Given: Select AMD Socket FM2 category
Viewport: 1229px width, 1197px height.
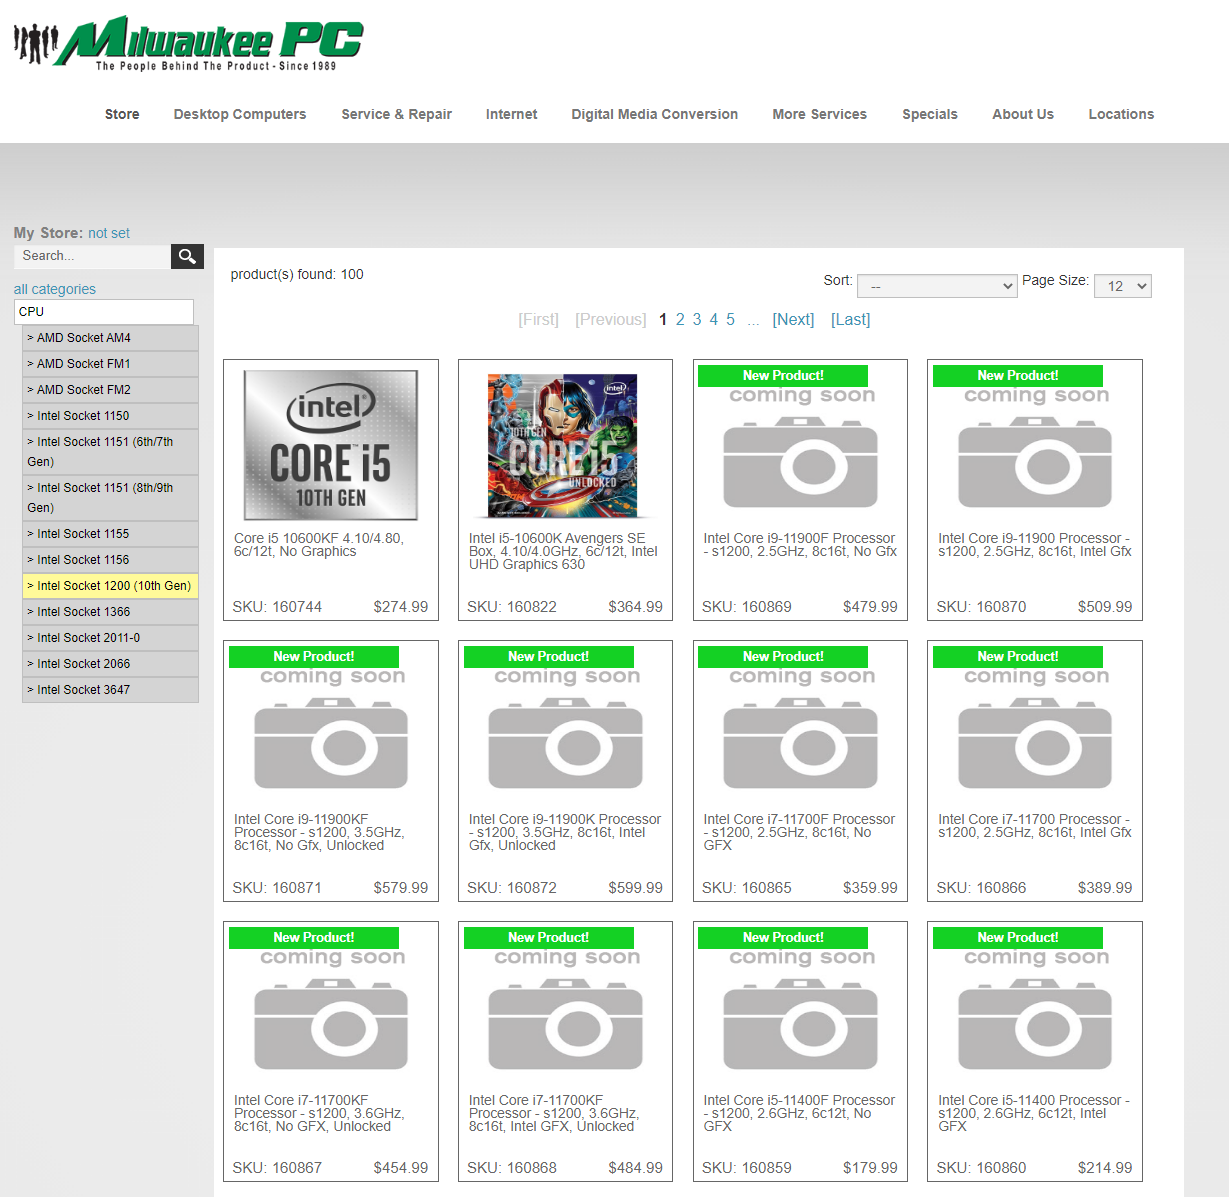Looking at the screenshot, I should point(111,390).
